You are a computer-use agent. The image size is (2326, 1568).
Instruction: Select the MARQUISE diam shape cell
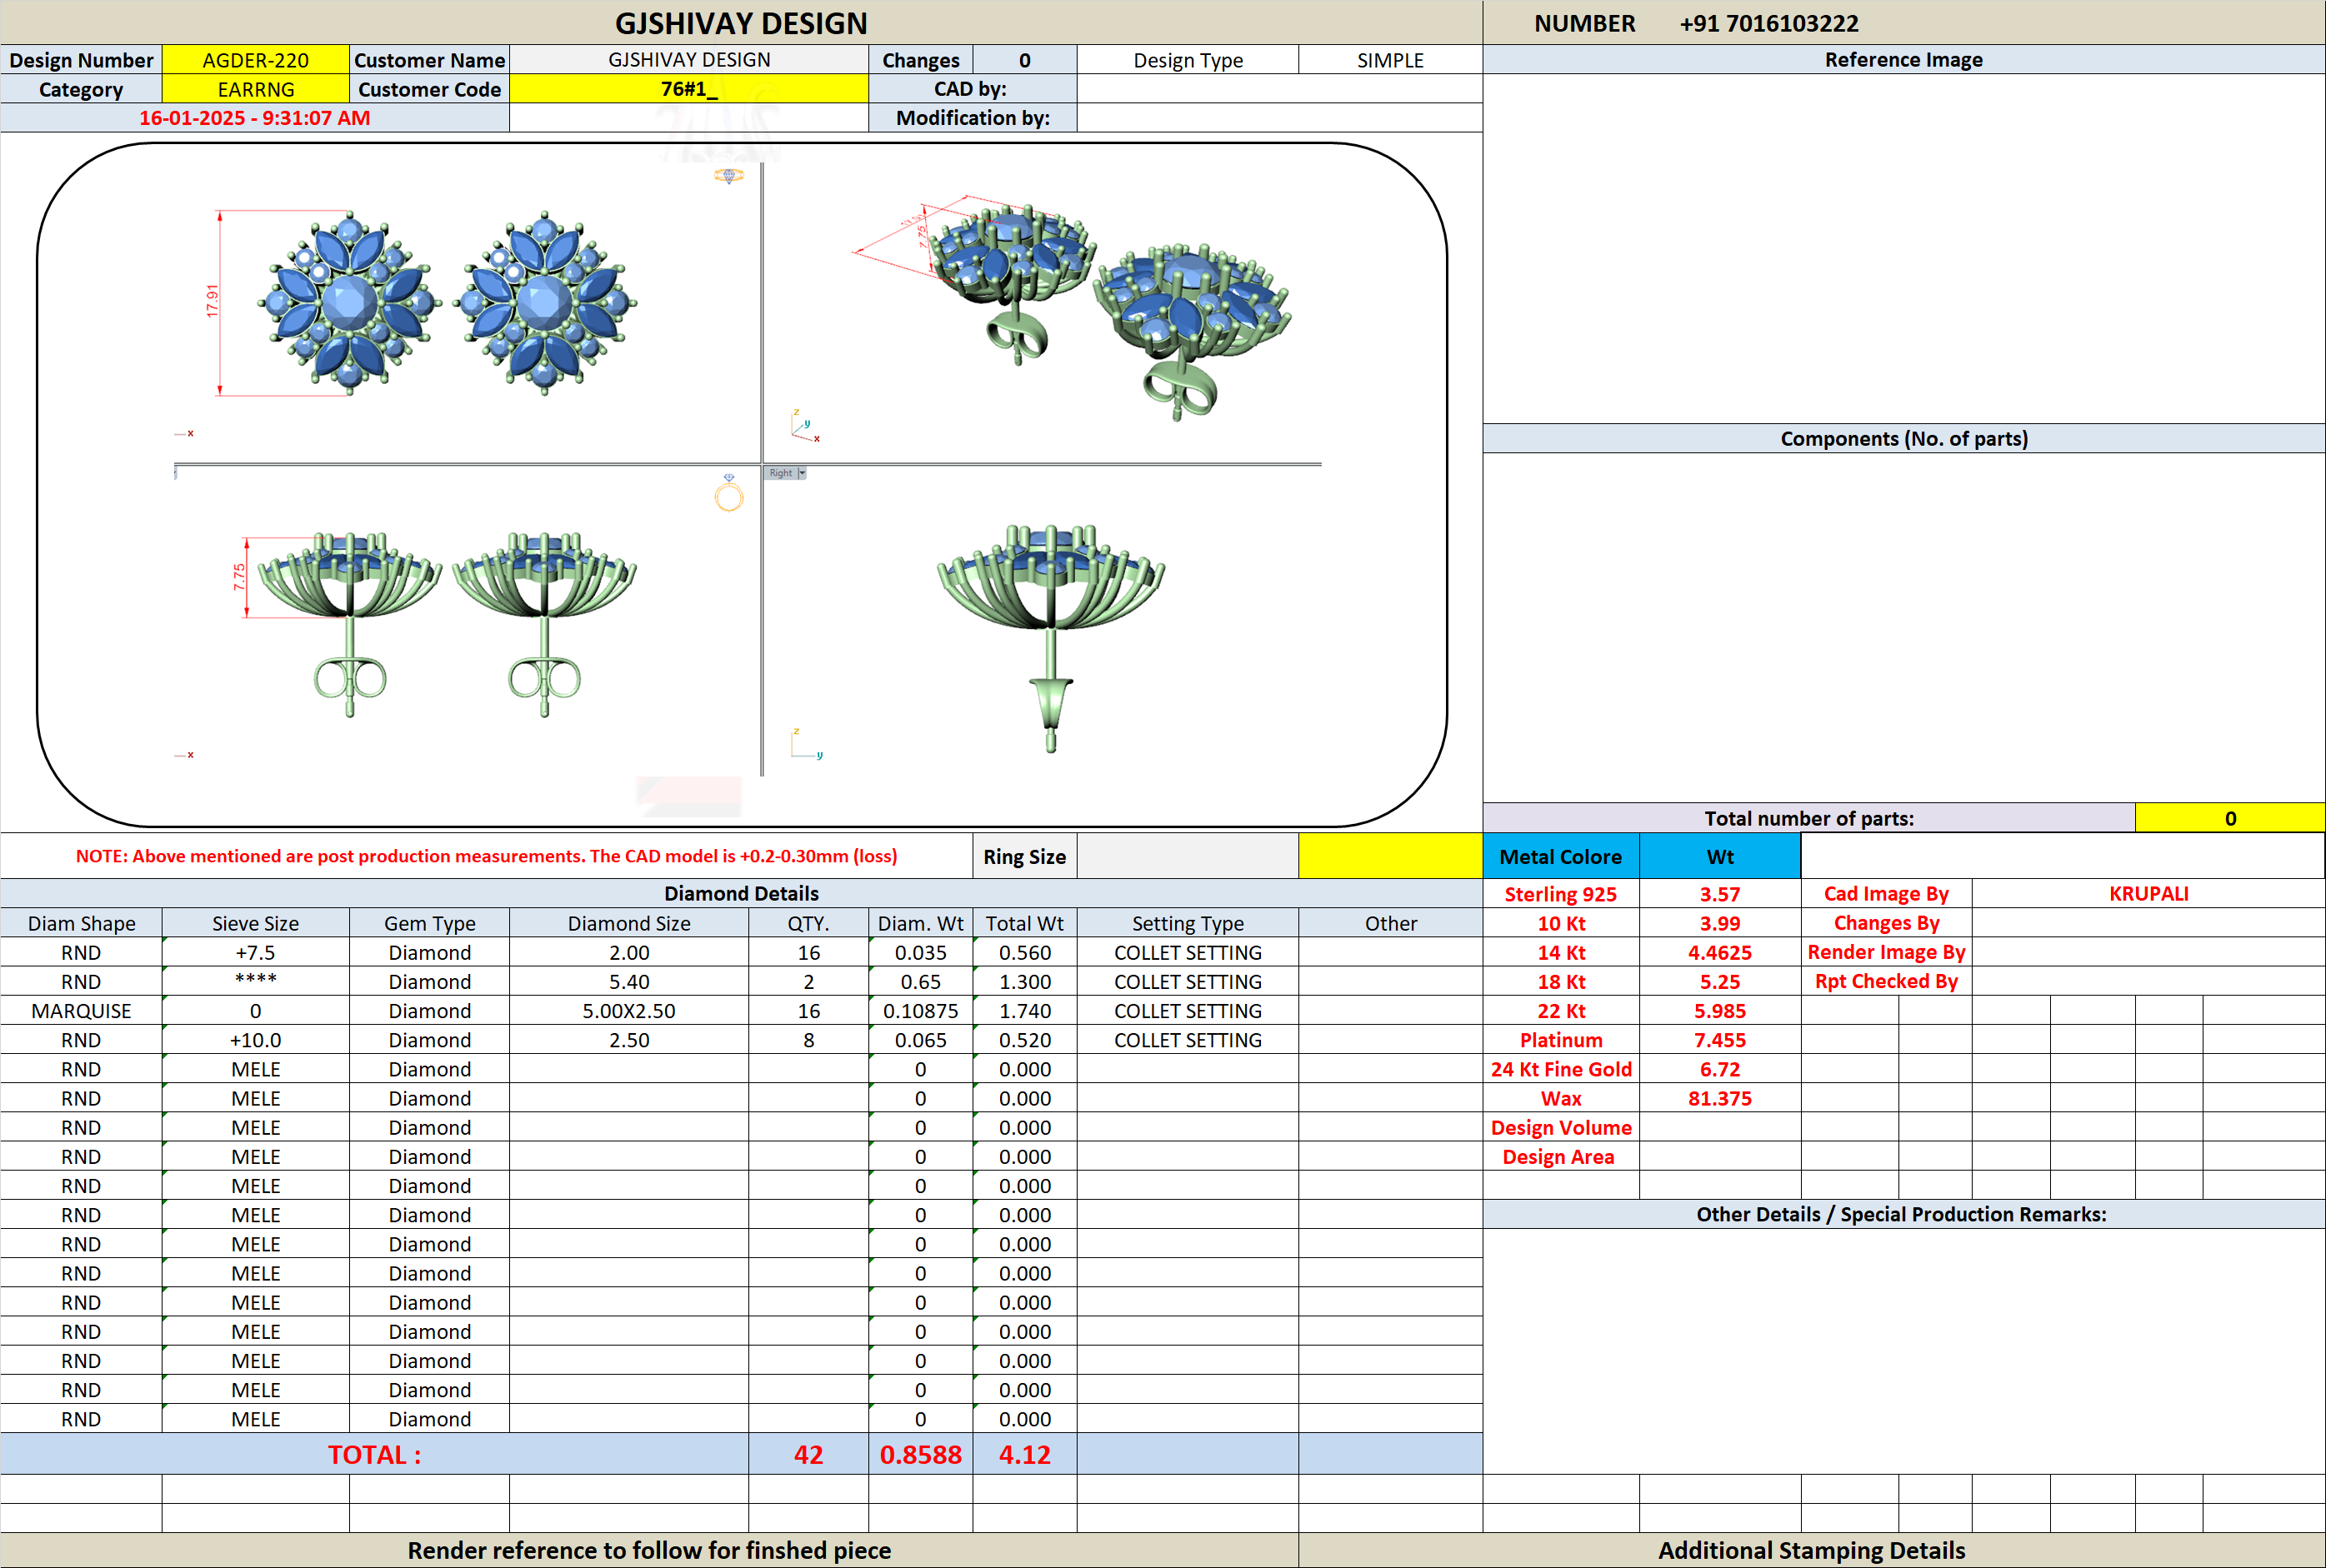(81, 1010)
